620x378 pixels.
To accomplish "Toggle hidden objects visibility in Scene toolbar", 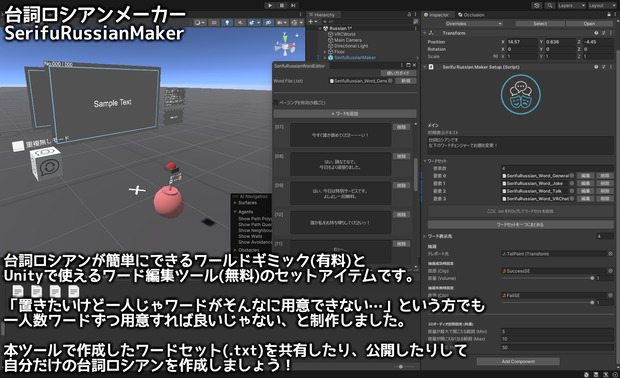I will pyautogui.click(x=268, y=23).
